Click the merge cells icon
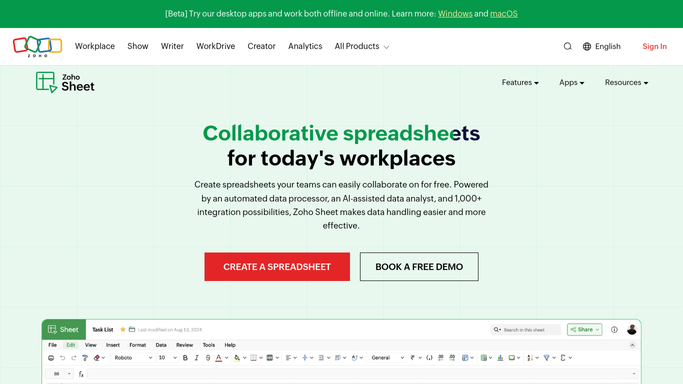 (x=270, y=358)
